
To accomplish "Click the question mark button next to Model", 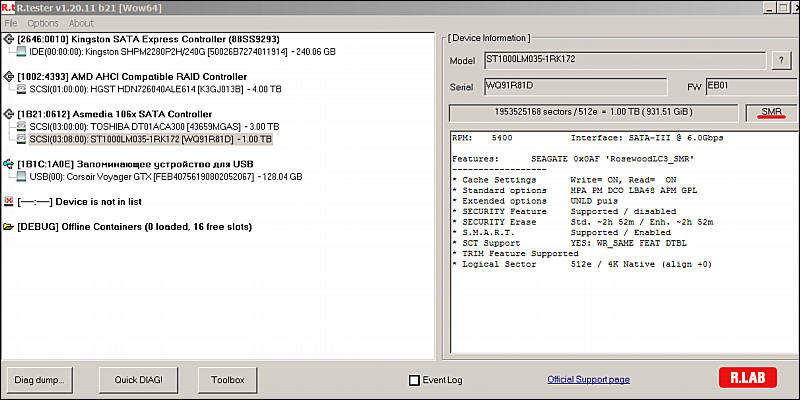I will tap(781, 60).
